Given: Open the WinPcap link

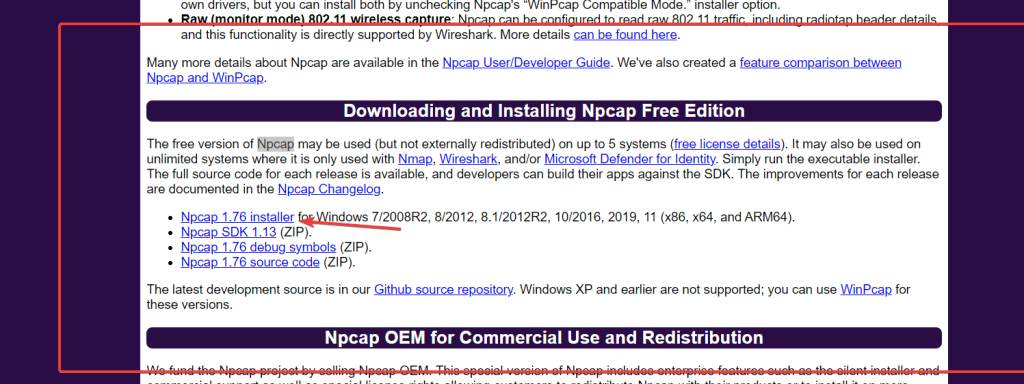Looking at the screenshot, I should point(866,289).
